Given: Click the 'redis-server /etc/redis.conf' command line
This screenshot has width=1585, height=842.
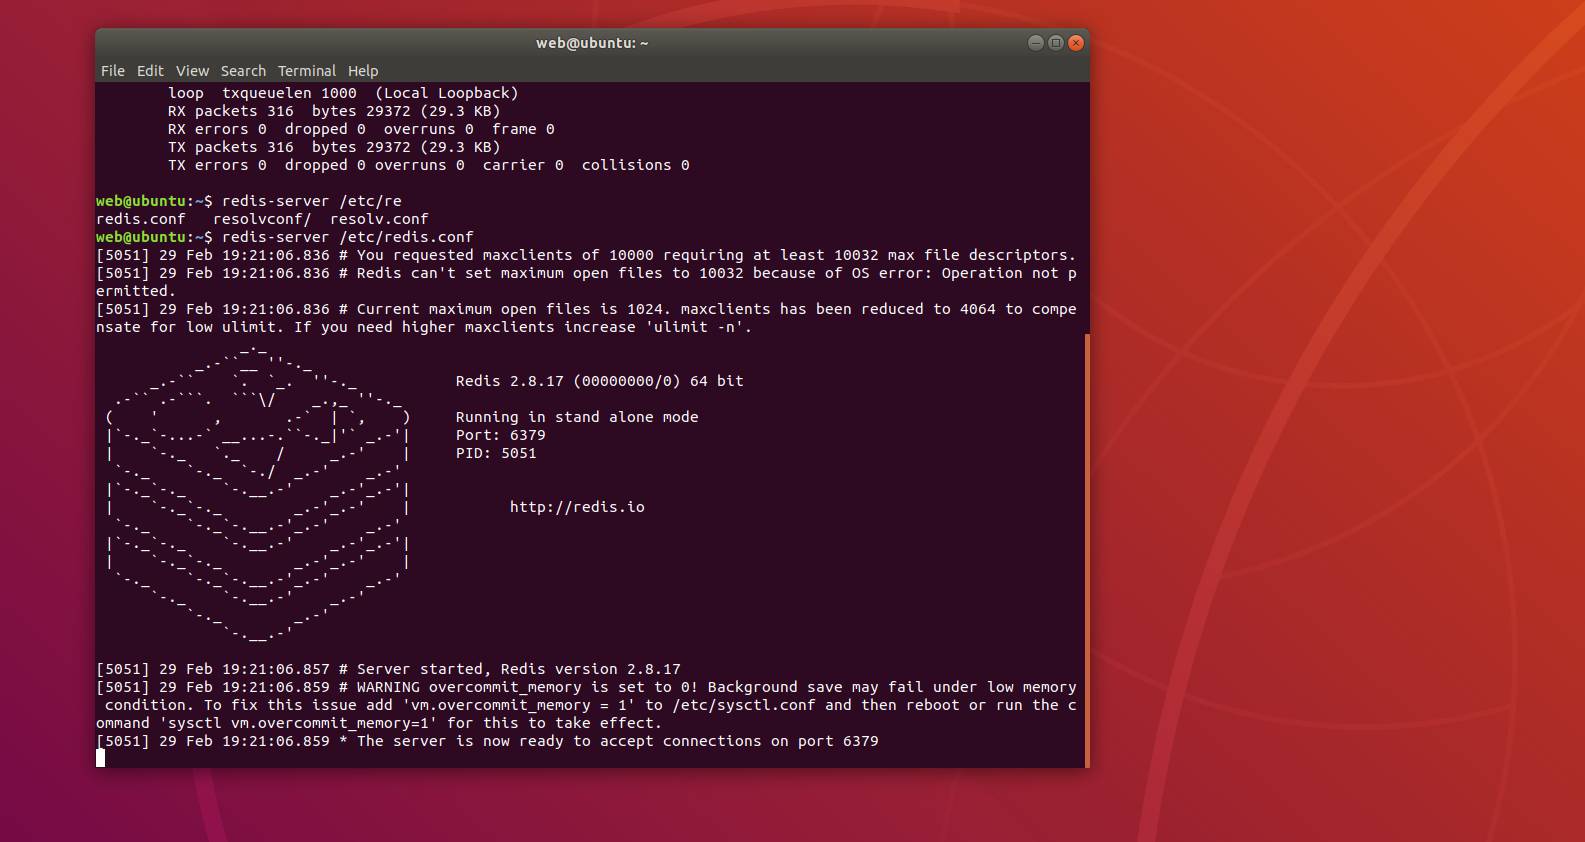Looking at the screenshot, I should [285, 237].
